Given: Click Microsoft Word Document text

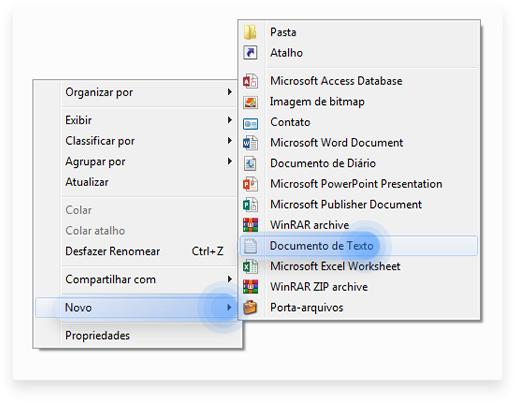Looking at the screenshot, I should click(337, 143).
